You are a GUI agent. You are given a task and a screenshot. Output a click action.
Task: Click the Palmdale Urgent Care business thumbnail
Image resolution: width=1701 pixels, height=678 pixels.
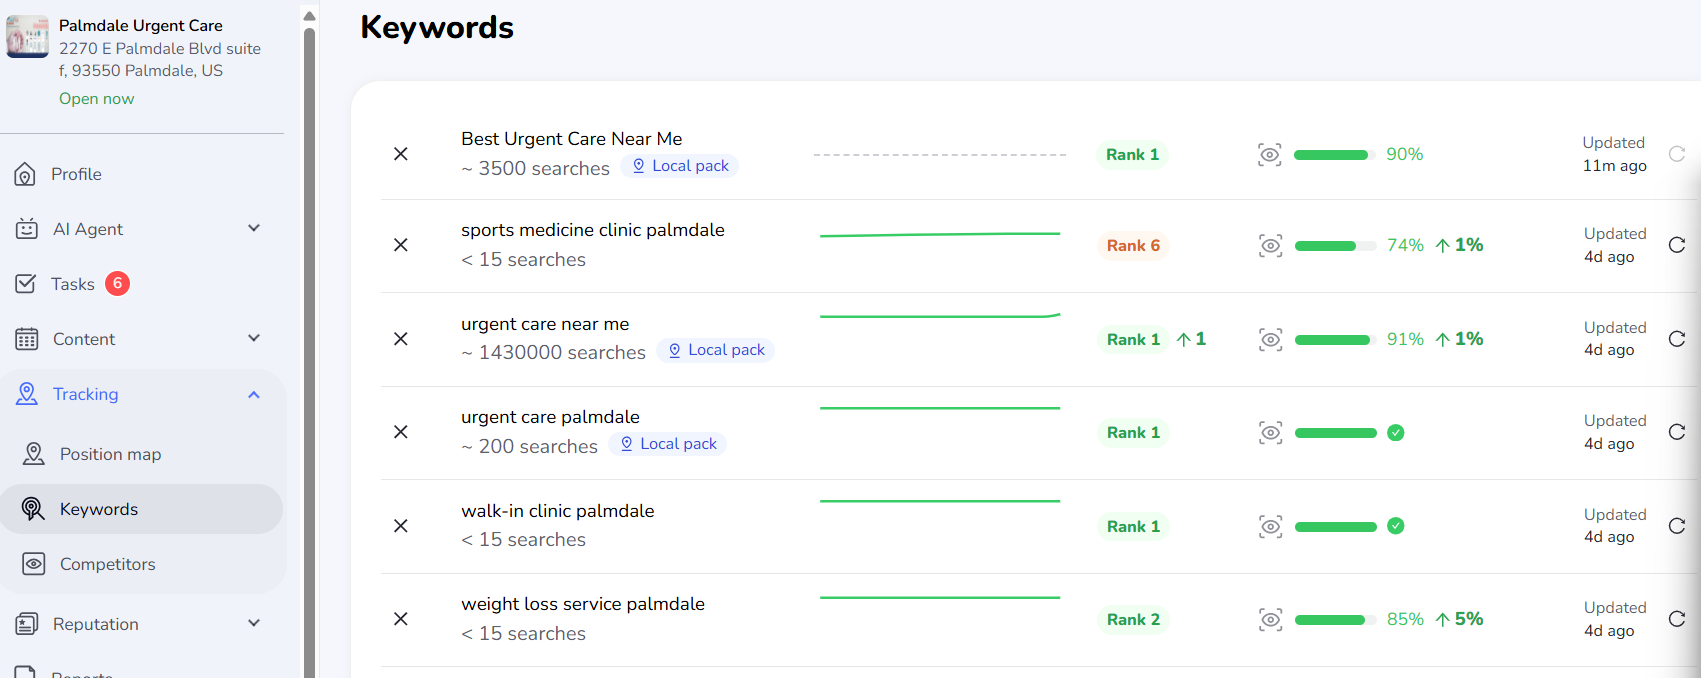(x=27, y=37)
